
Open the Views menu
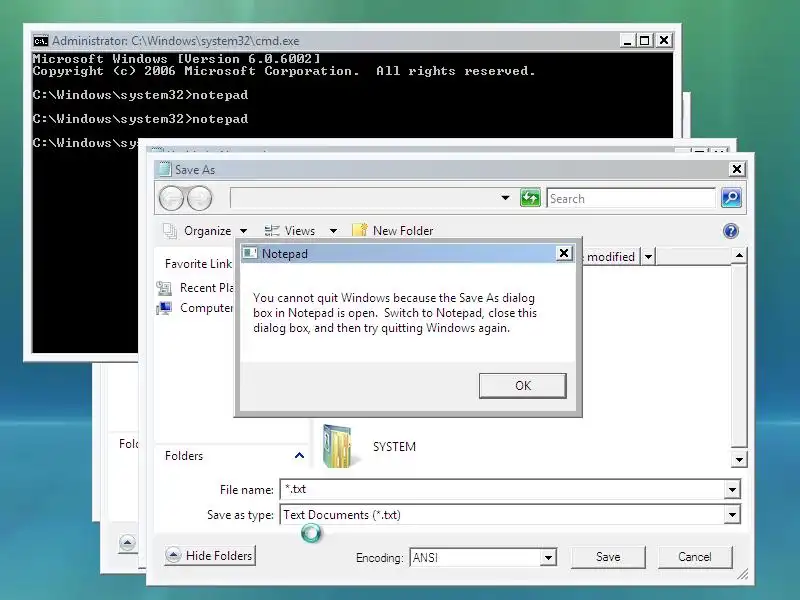click(x=290, y=231)
